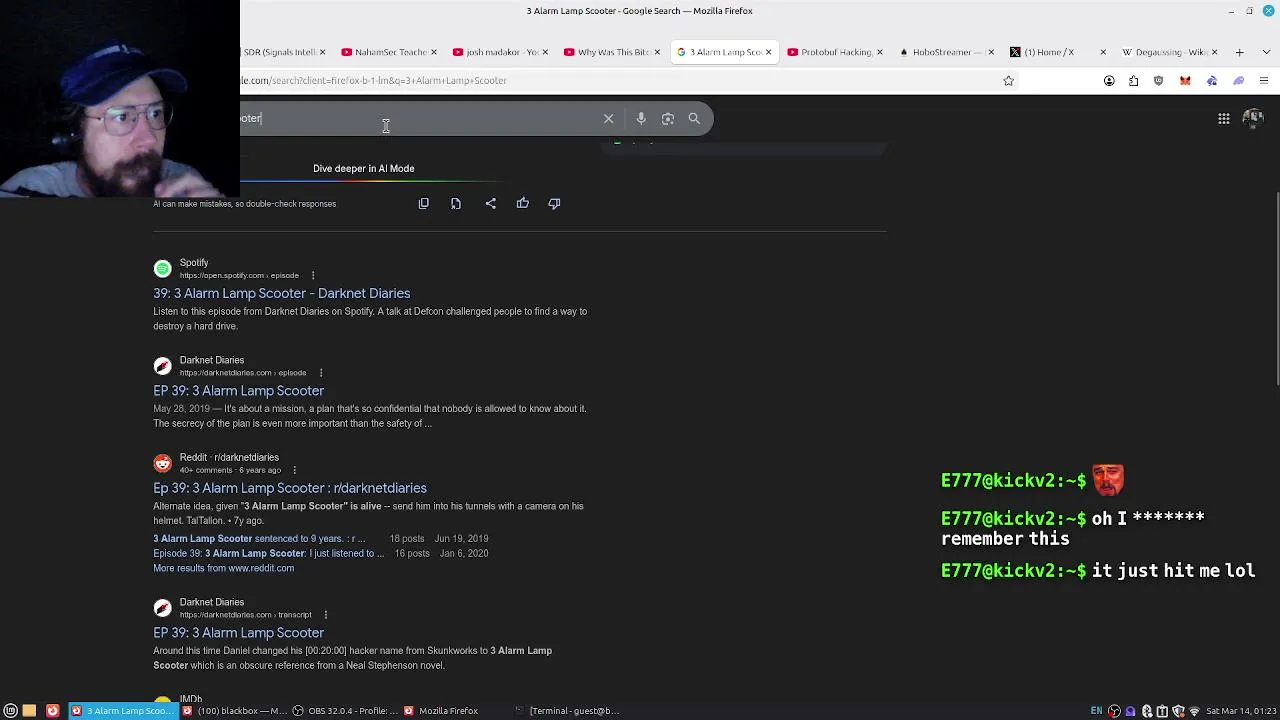Open options for Reddit result
This screenshot has width=1280, height=720.
[294, 469]
